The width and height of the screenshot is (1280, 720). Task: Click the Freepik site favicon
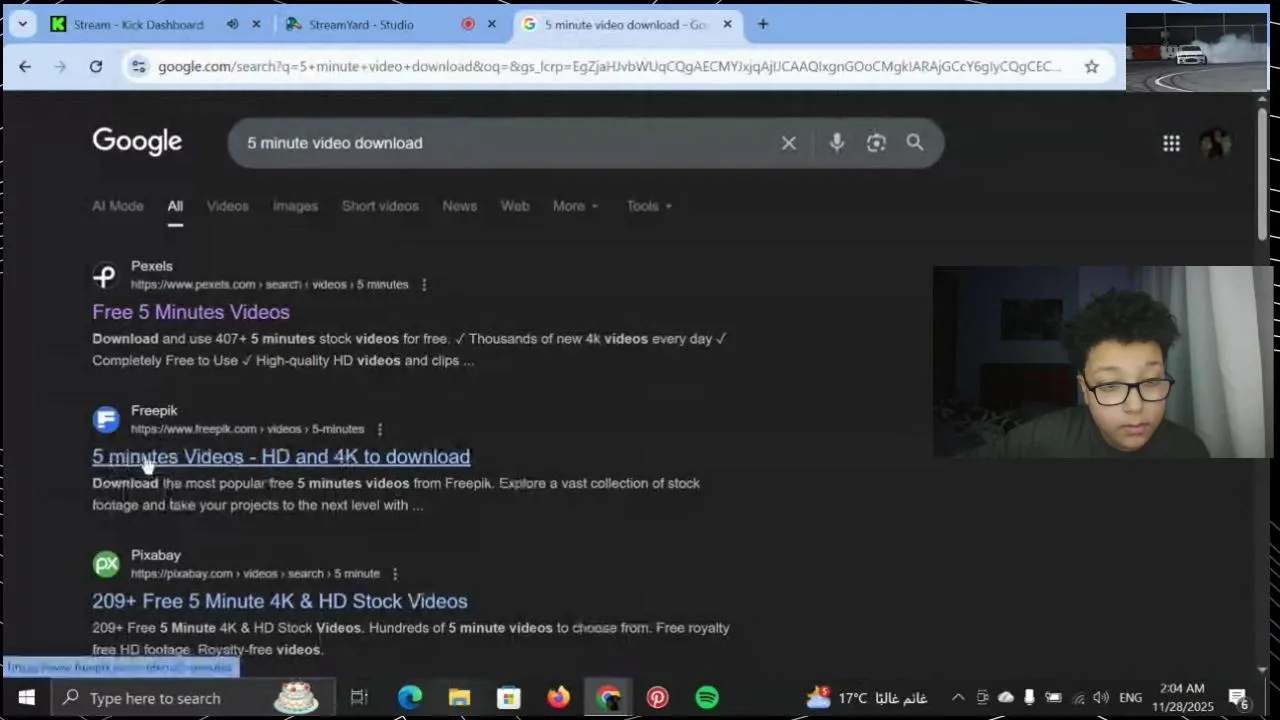click(106, 420)
